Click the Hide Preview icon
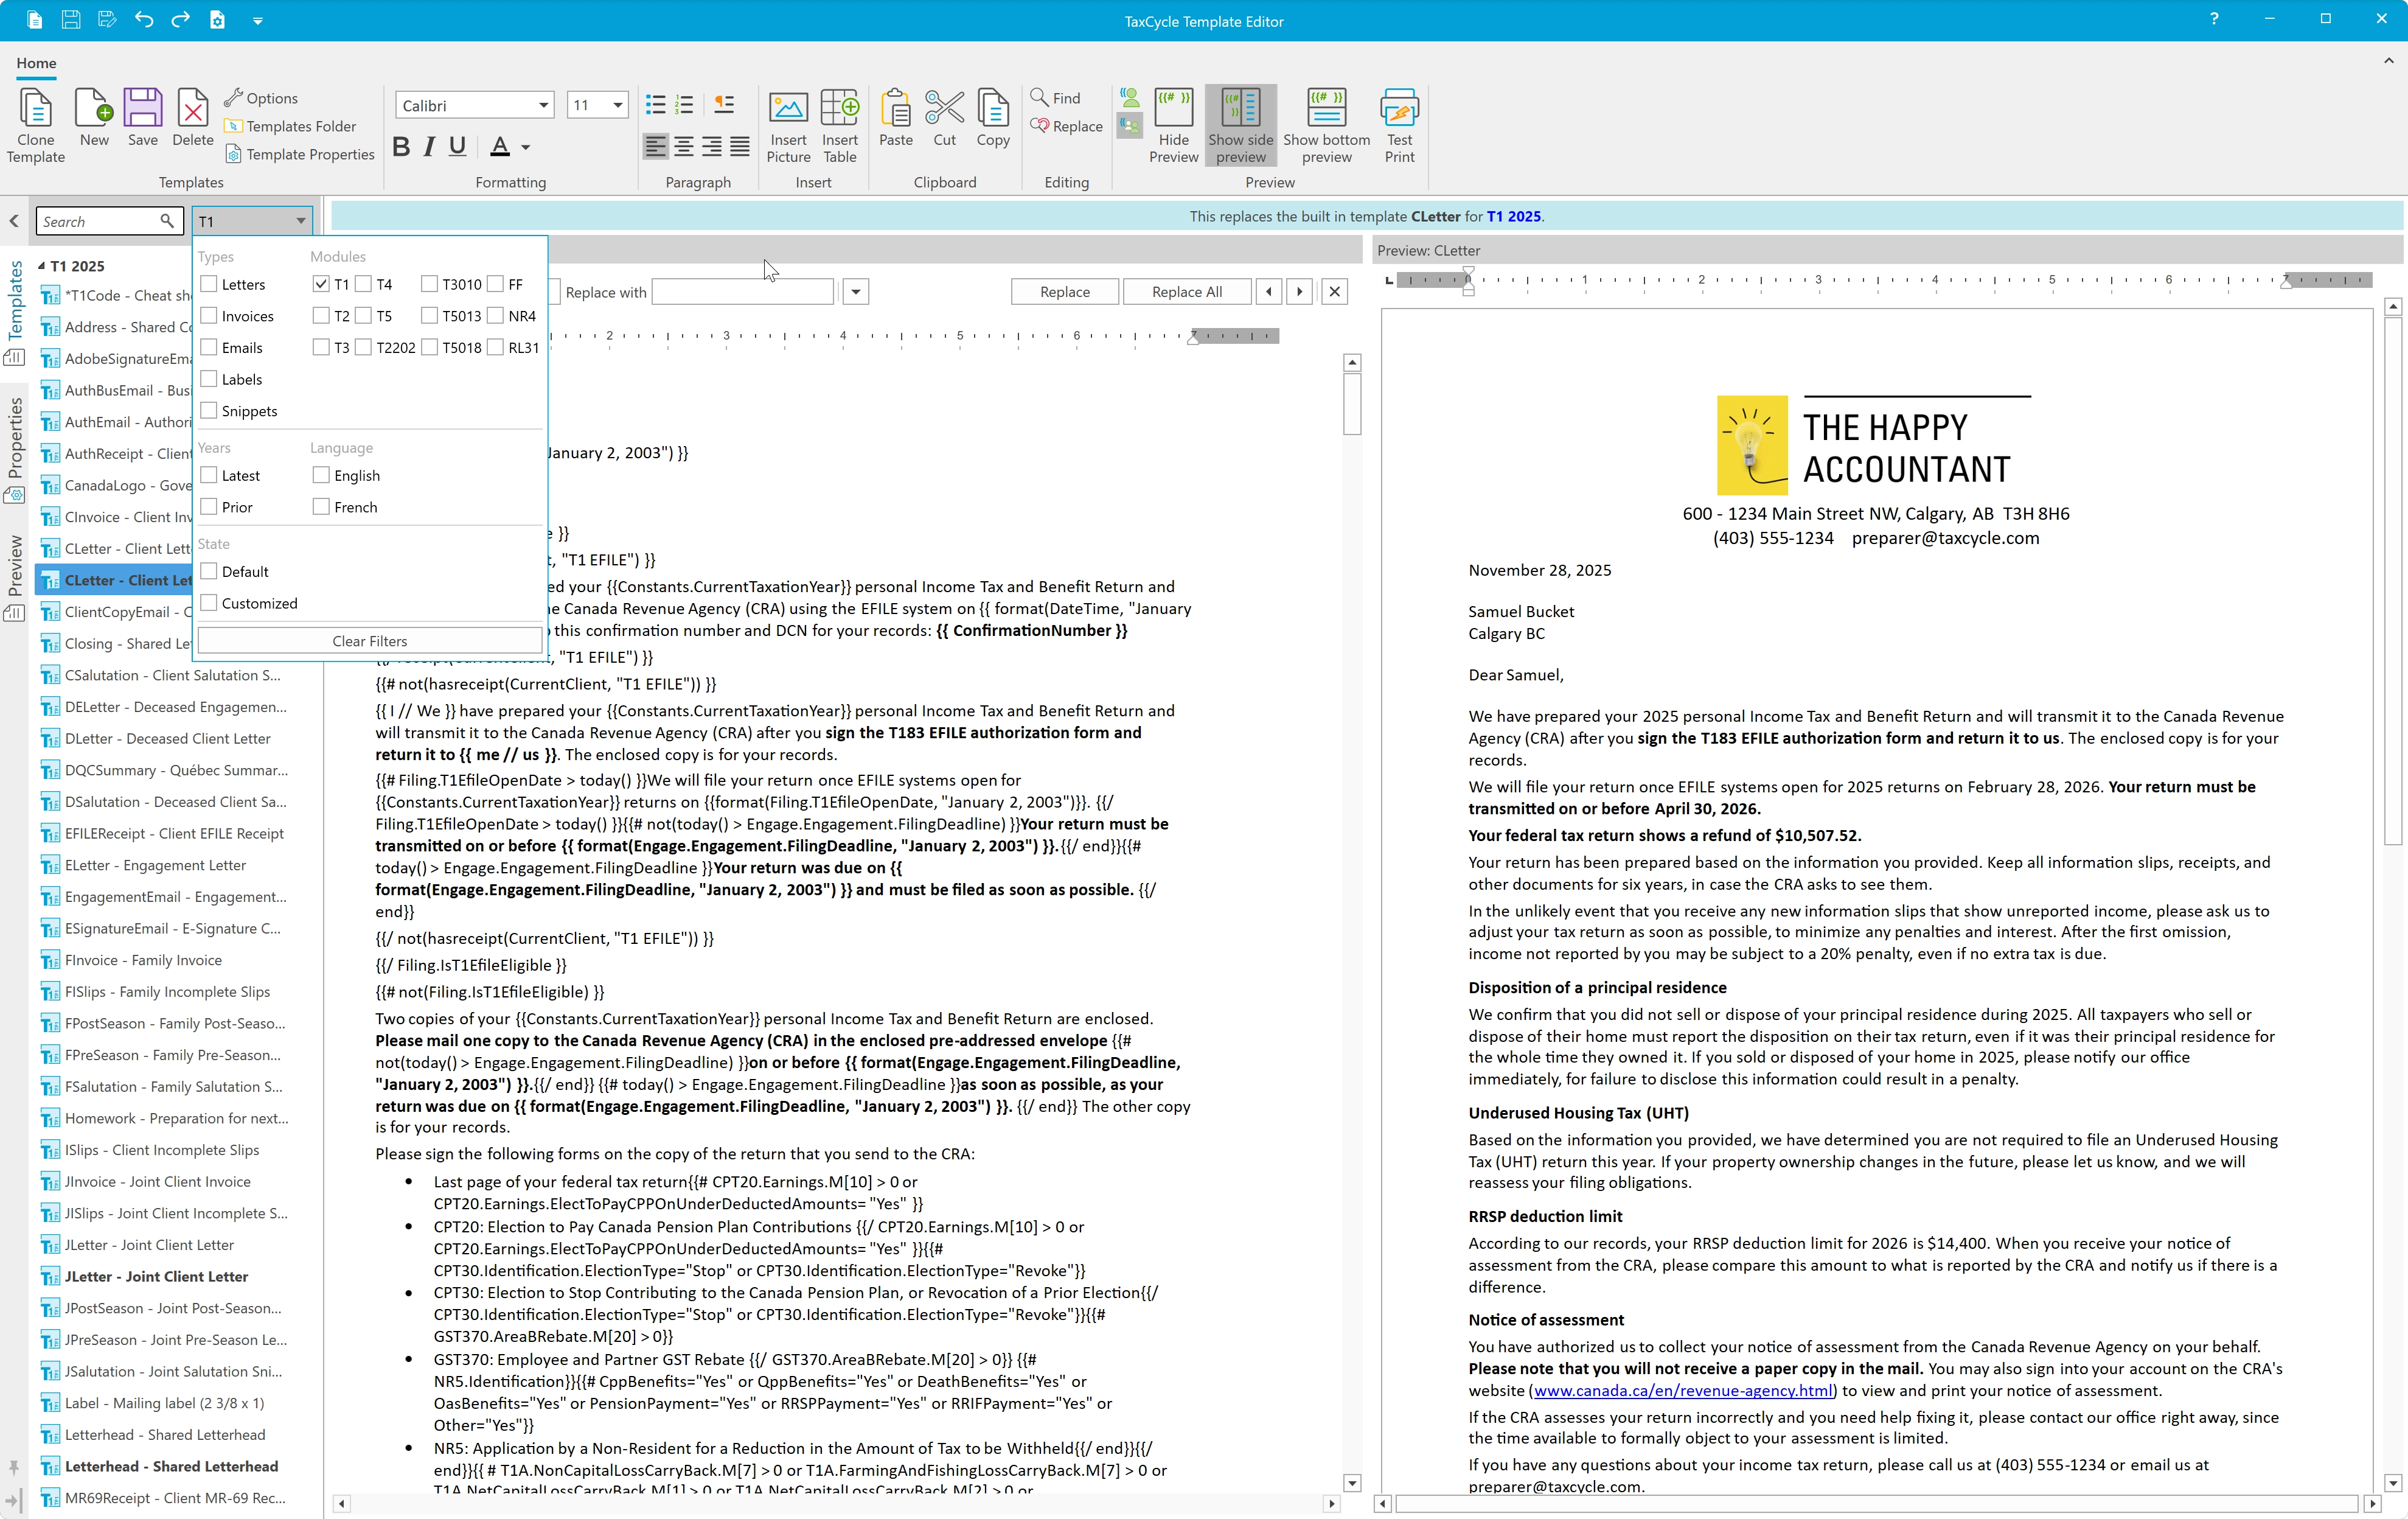This screenshot has width=2408, height=1519. pyautogui.click(x=1173, y=125)
